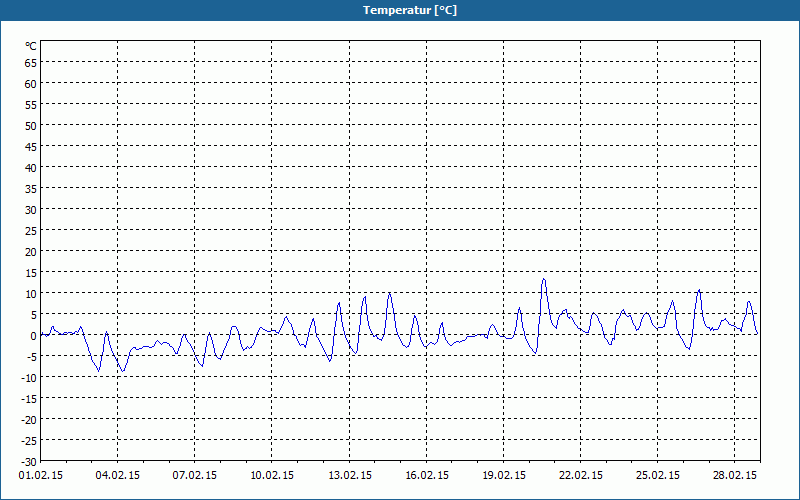Click the 28.02.15 date label
The height and width of the screenshot is (500, 800).
coord(735,476)
